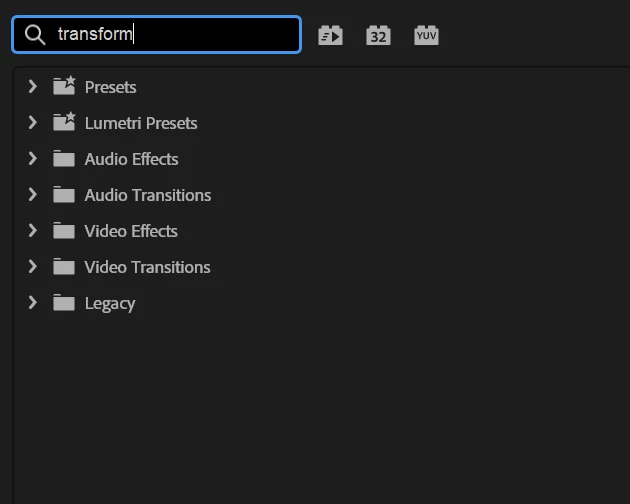Click the Legacy folder icon

(x=64, y=303)
